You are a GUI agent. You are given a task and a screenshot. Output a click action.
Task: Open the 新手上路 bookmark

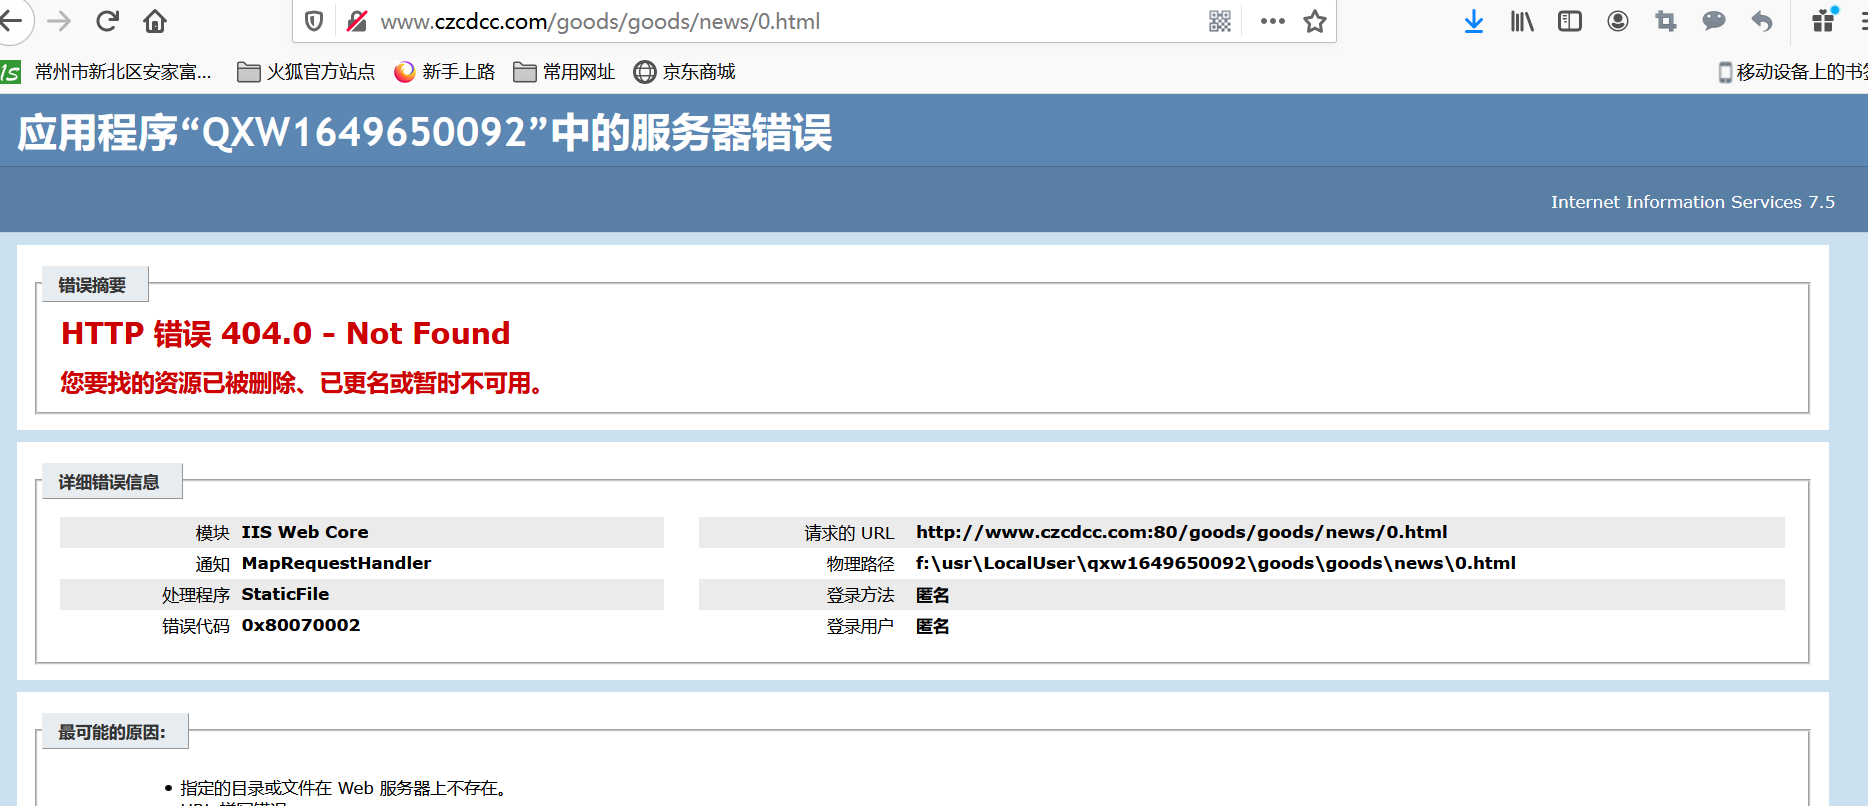(x=445, y=72)
